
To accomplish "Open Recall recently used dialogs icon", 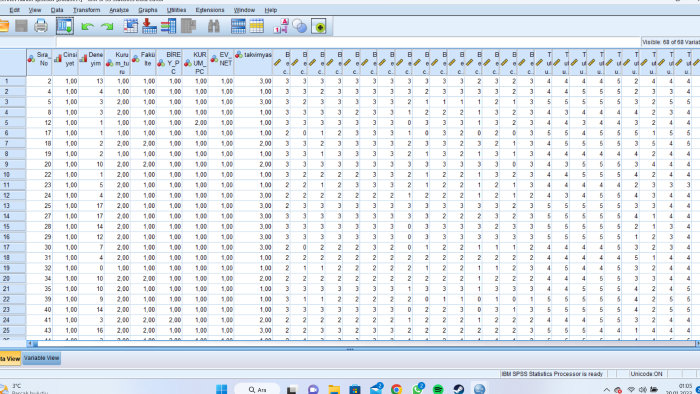I will click(x=65, y=26).
